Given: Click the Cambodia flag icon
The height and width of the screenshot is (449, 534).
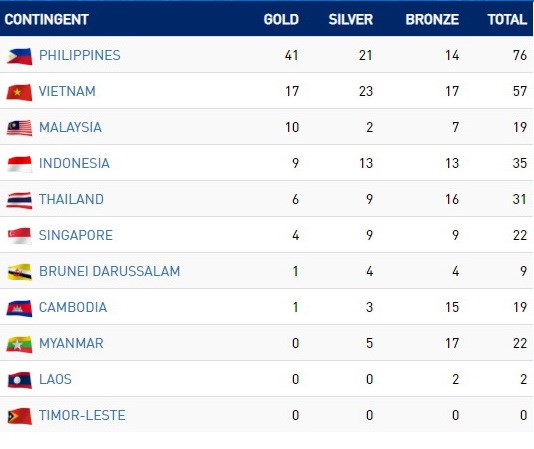Looking at the screenshot, I should (19, 308).
